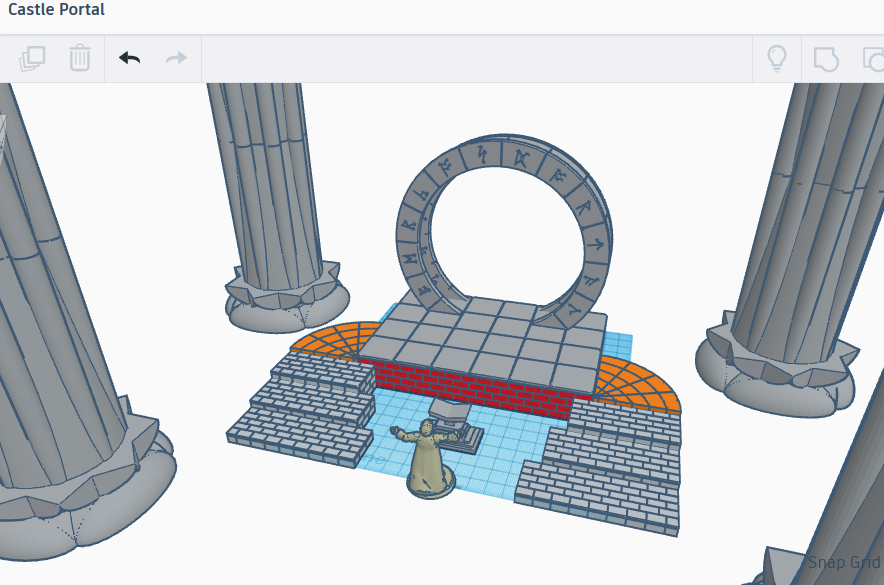Show all hidden shapes using lightbulb icon

pos(777,59)
